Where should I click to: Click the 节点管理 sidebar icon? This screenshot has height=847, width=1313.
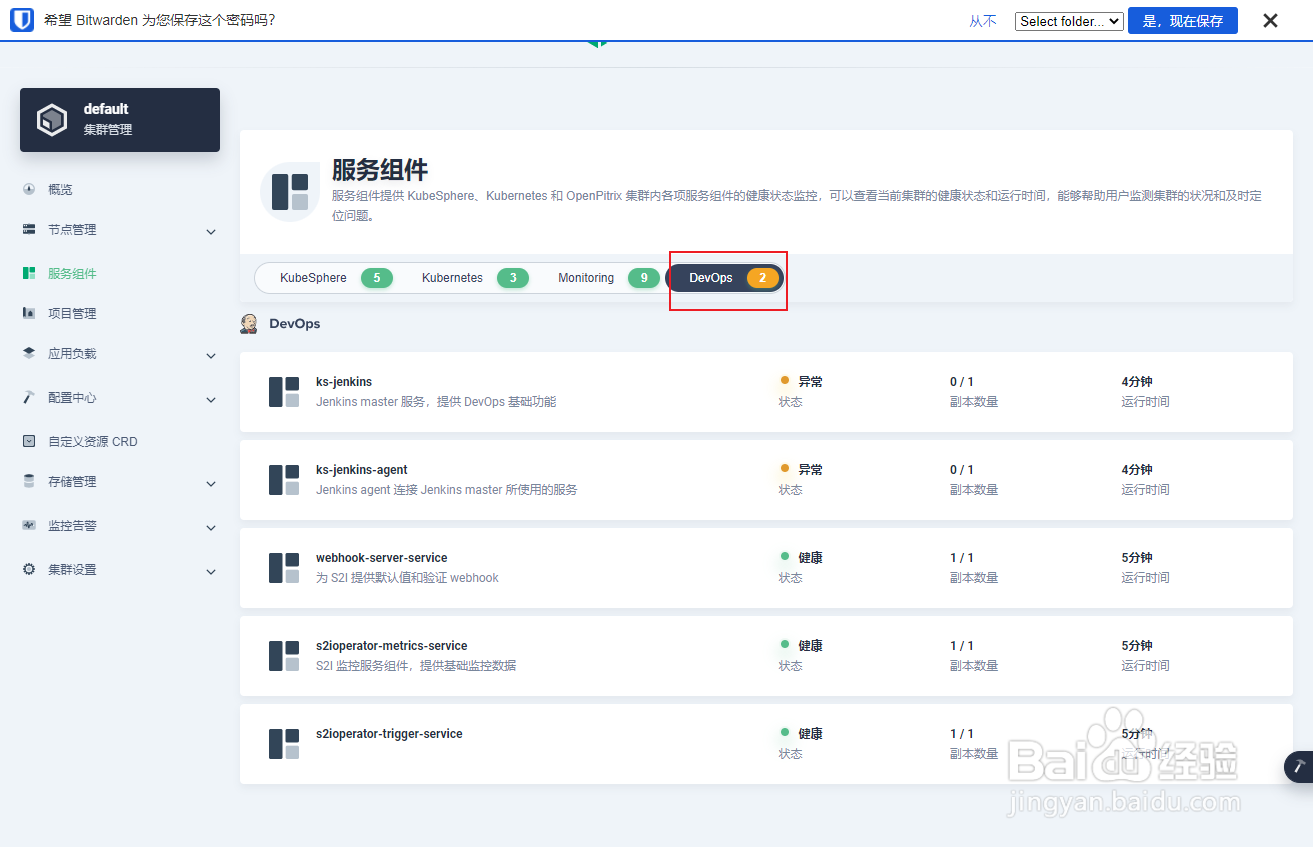[29, 229]
